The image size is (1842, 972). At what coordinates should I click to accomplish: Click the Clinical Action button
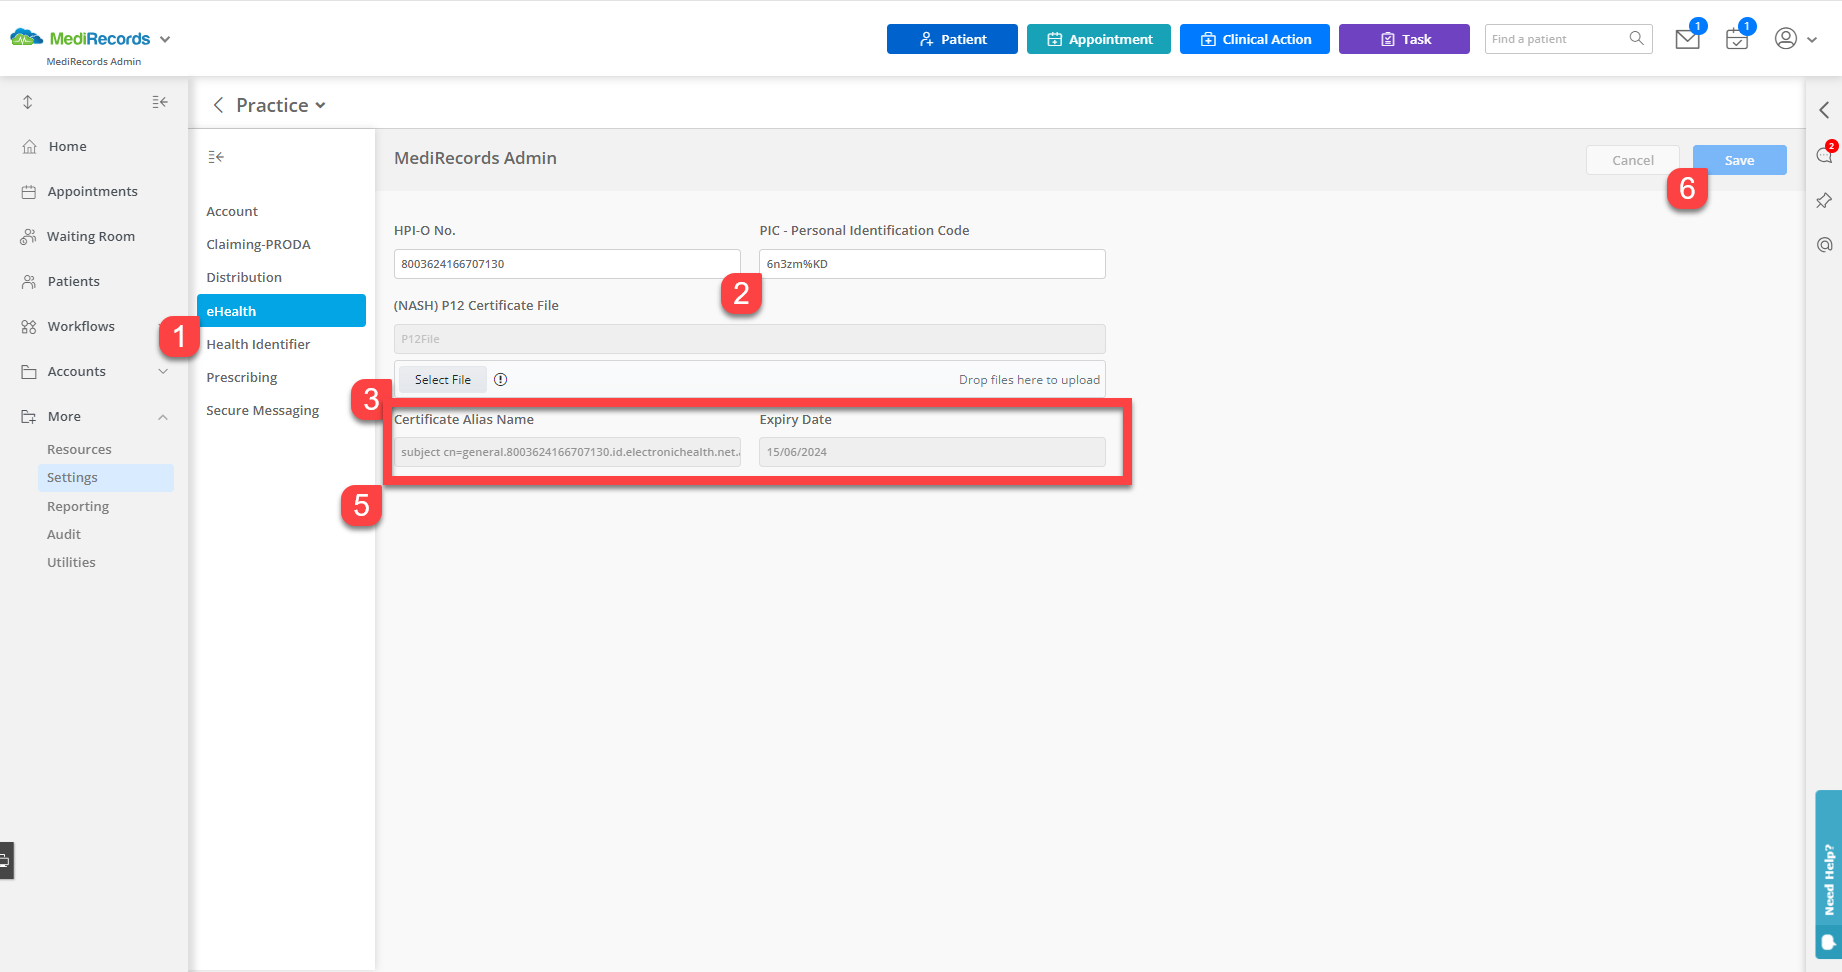[x=1255, y=39]
